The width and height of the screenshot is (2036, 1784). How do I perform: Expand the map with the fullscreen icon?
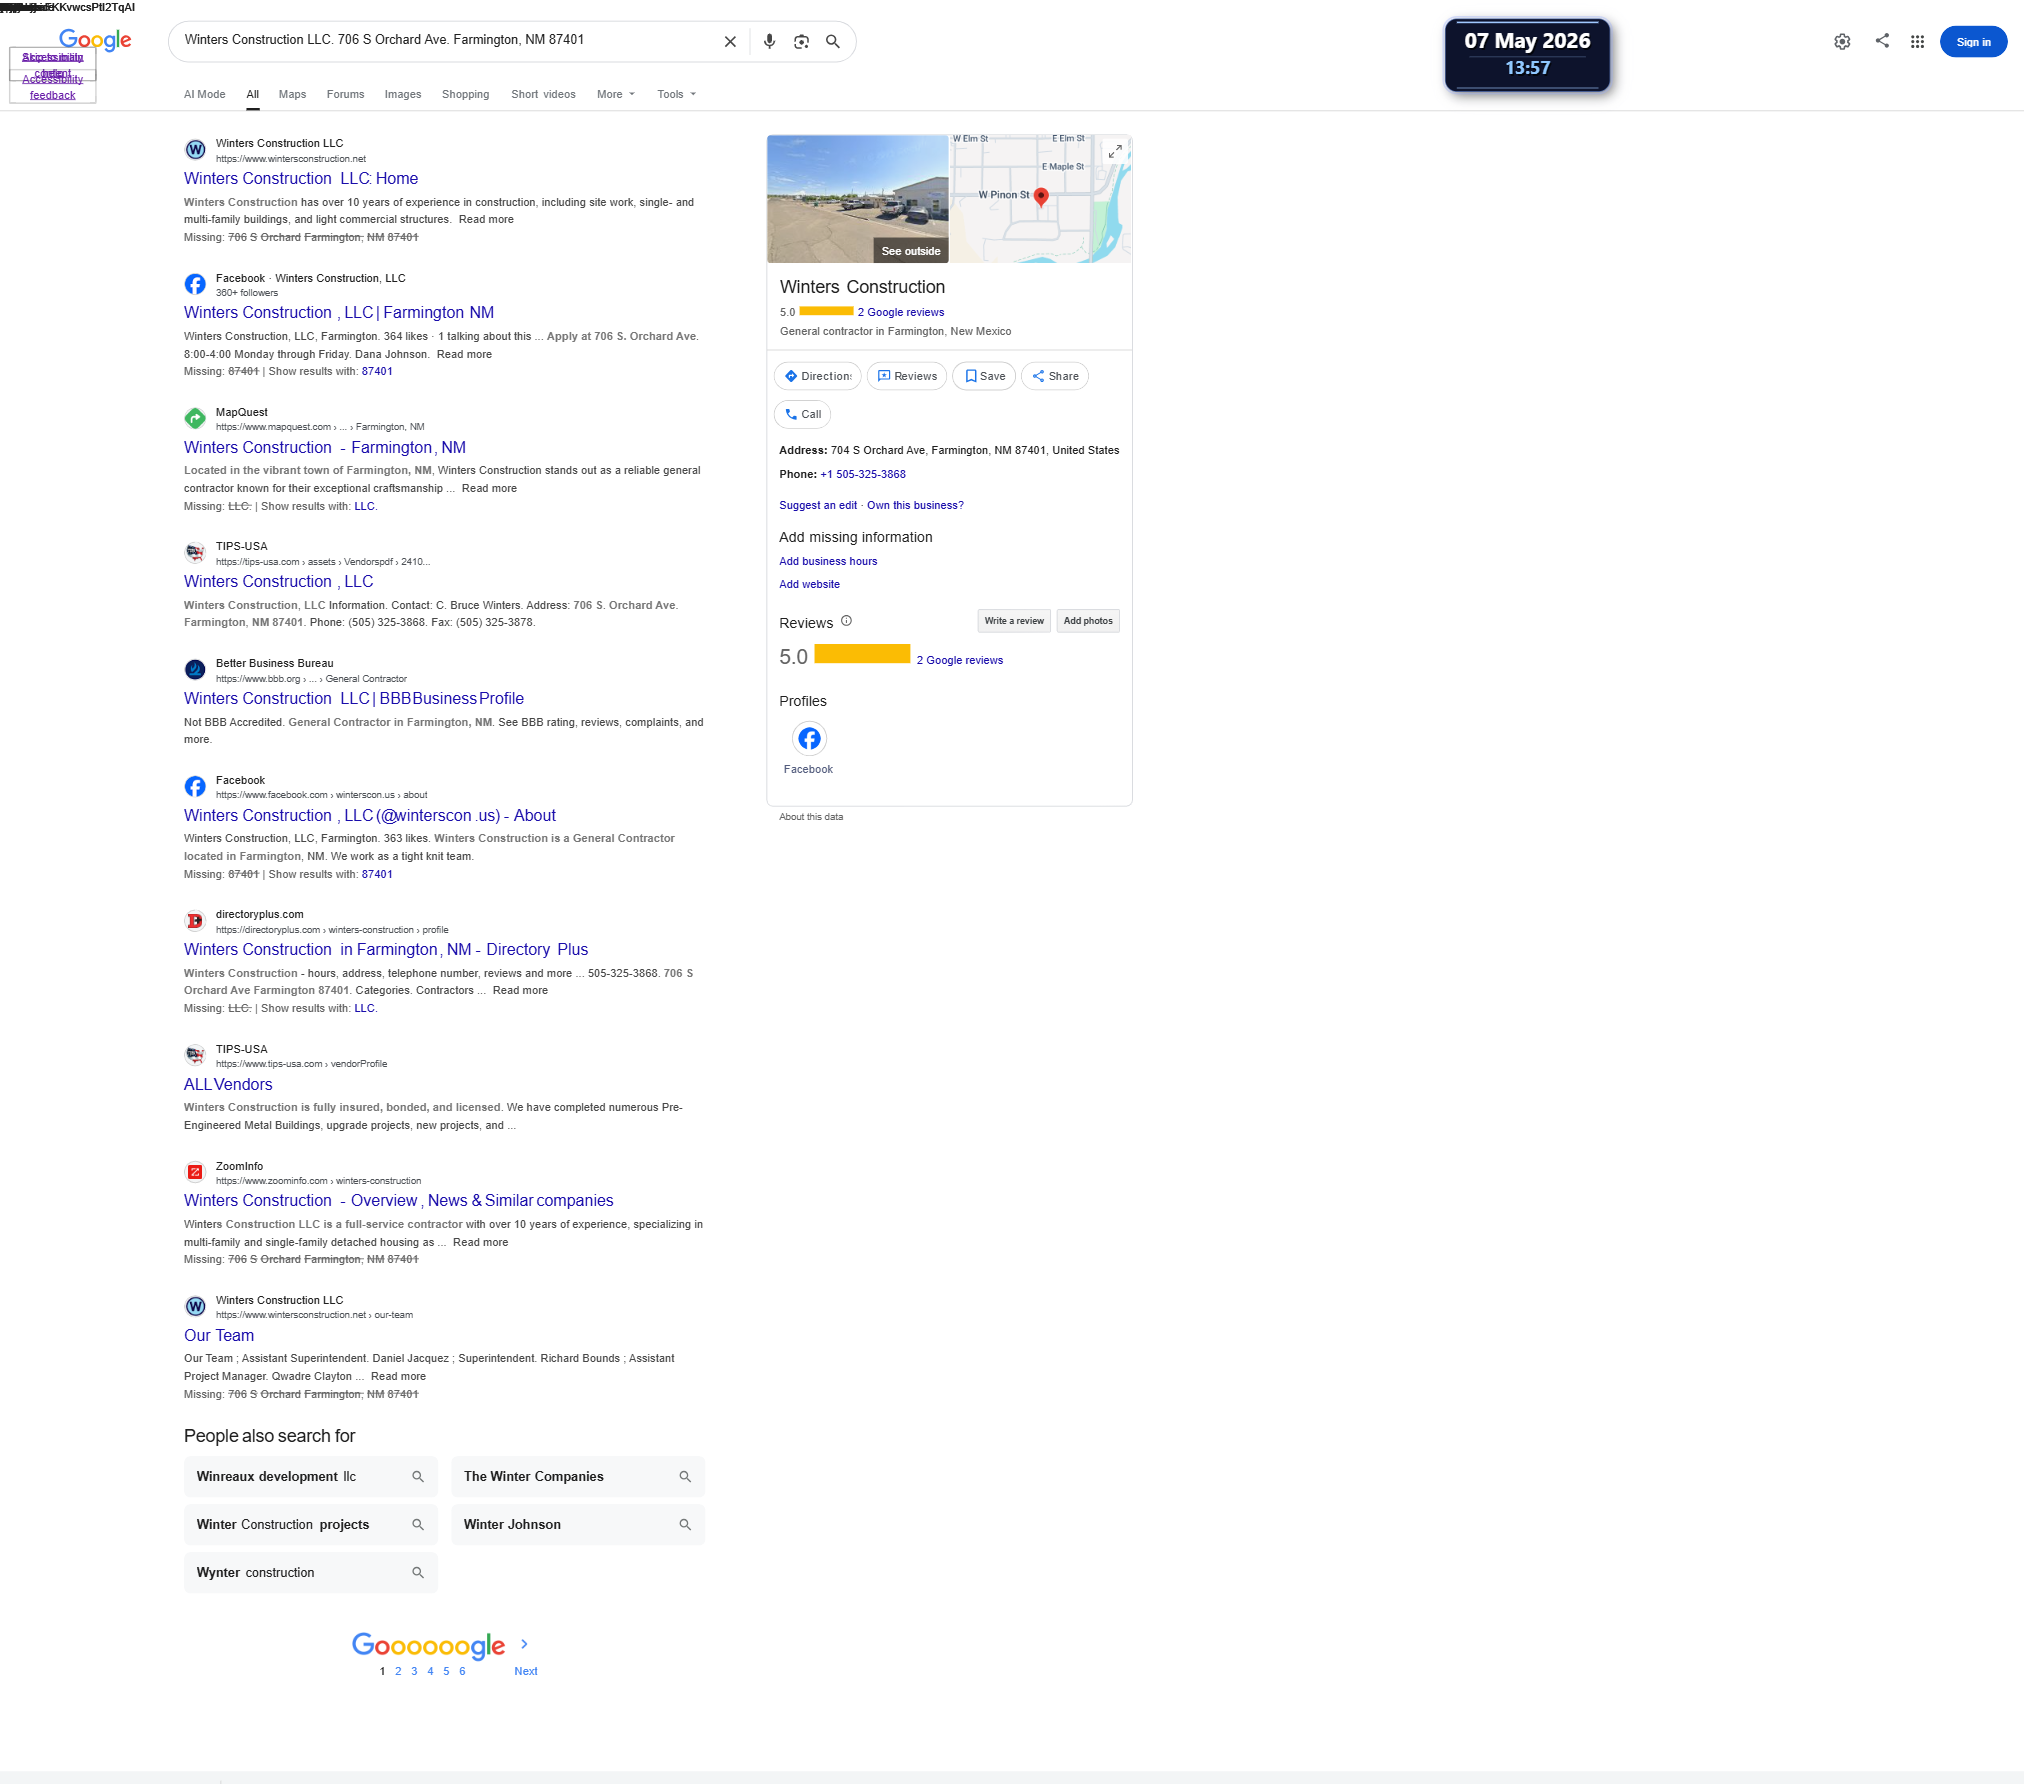coord(1115,151)
